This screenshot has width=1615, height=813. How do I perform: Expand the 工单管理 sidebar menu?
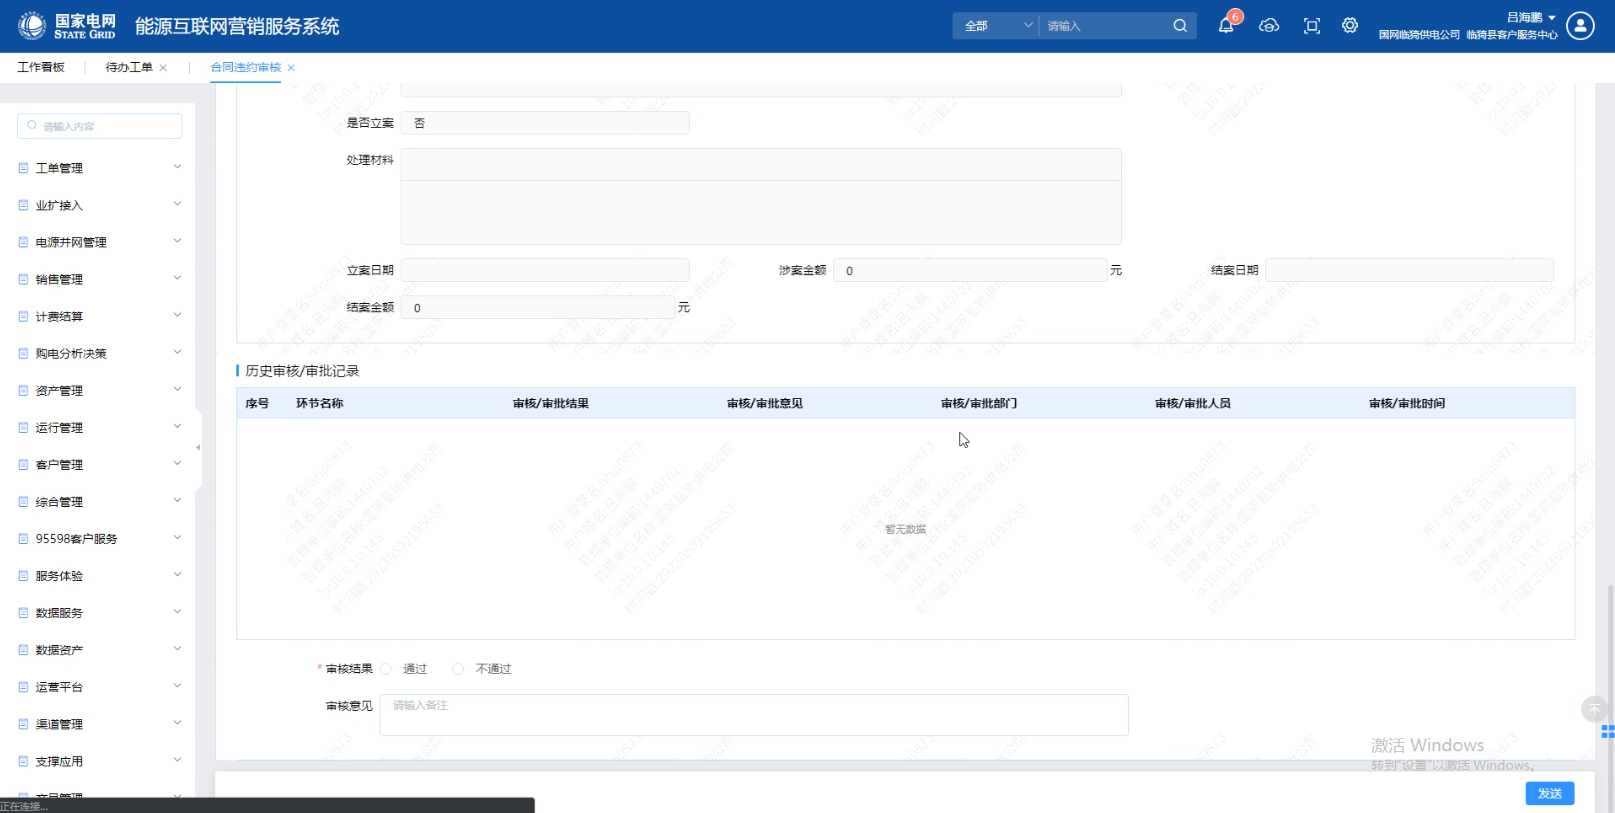99,168
